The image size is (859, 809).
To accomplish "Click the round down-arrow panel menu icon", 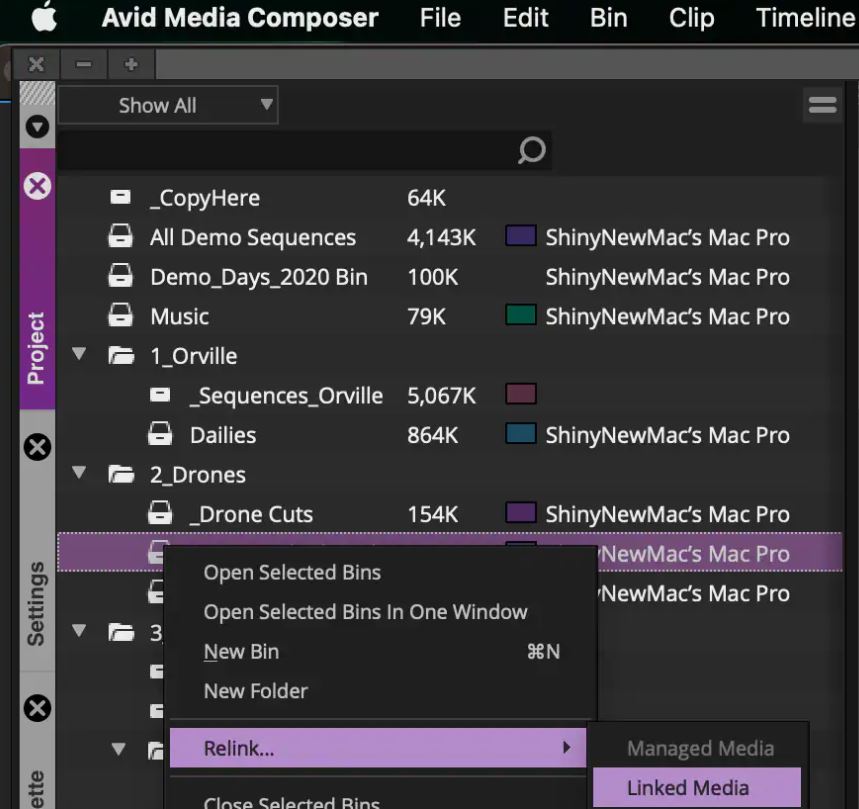I will (x=37, y=127).
